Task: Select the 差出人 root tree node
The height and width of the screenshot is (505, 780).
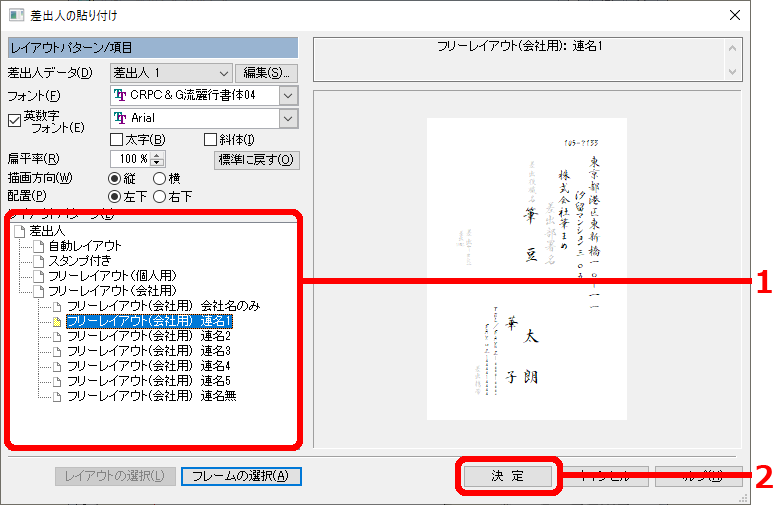Action: [x=47, y=231]
